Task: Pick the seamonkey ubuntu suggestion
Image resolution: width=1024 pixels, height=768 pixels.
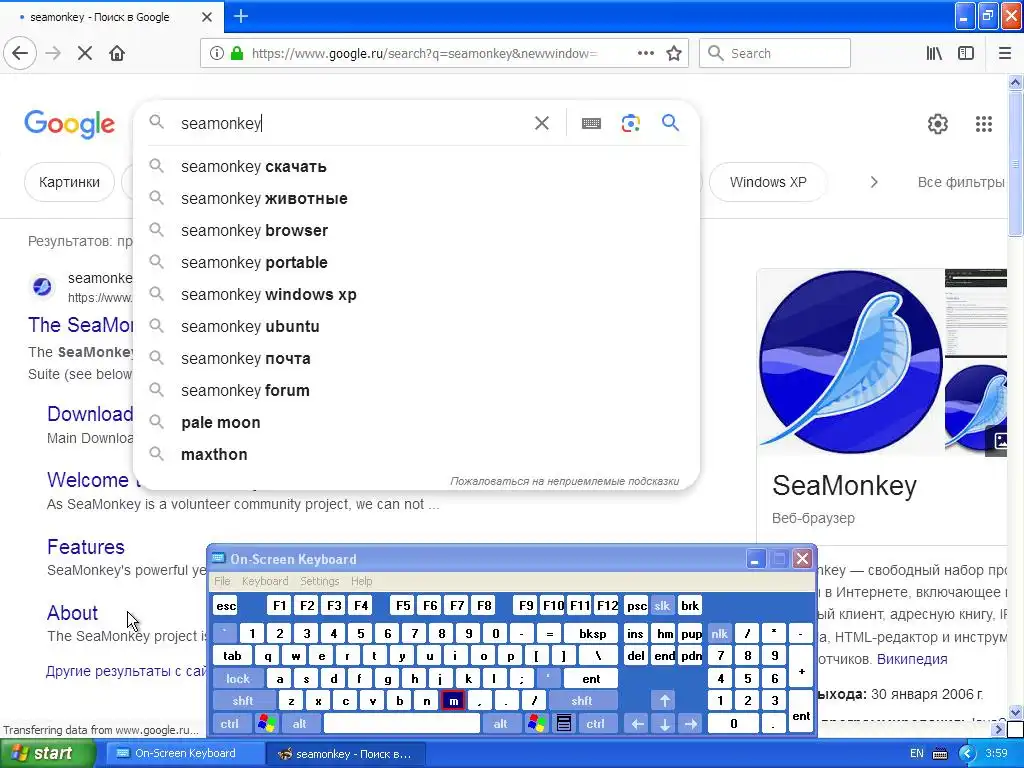Action: (x=417, y=327)
